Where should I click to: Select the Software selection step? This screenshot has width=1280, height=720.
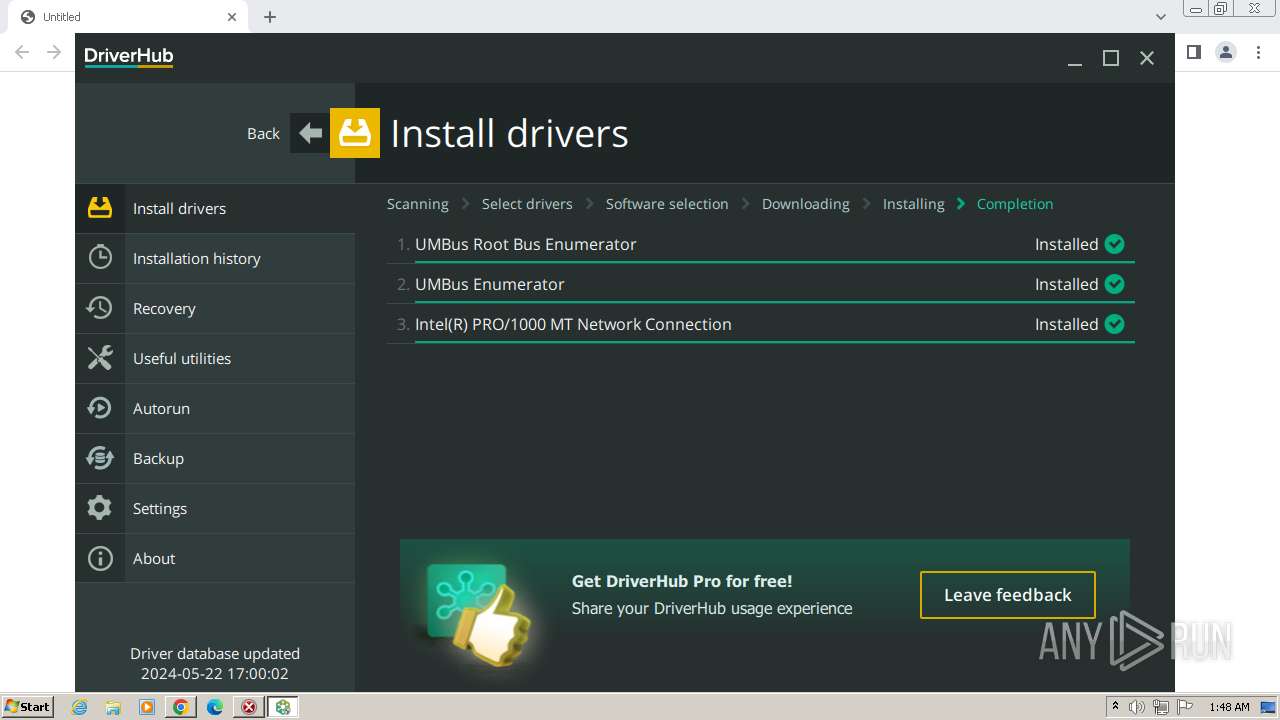click(x=667, y=204)
